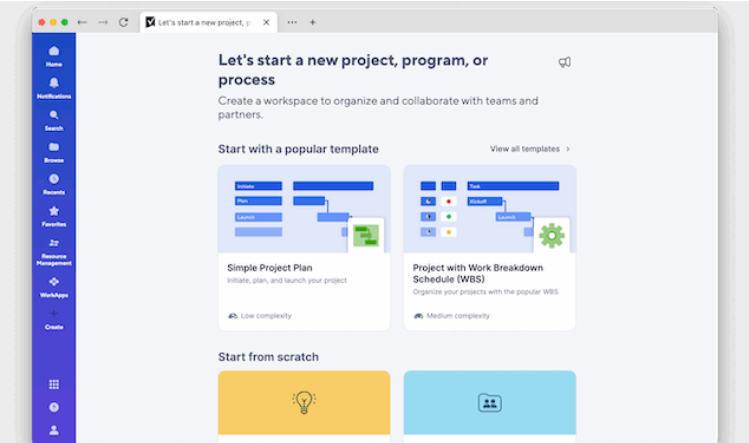Image resolution: width=749 pixels, height=443 pixels.
Task: Open Home in the sidebar
Action: [x=54, y=53]
